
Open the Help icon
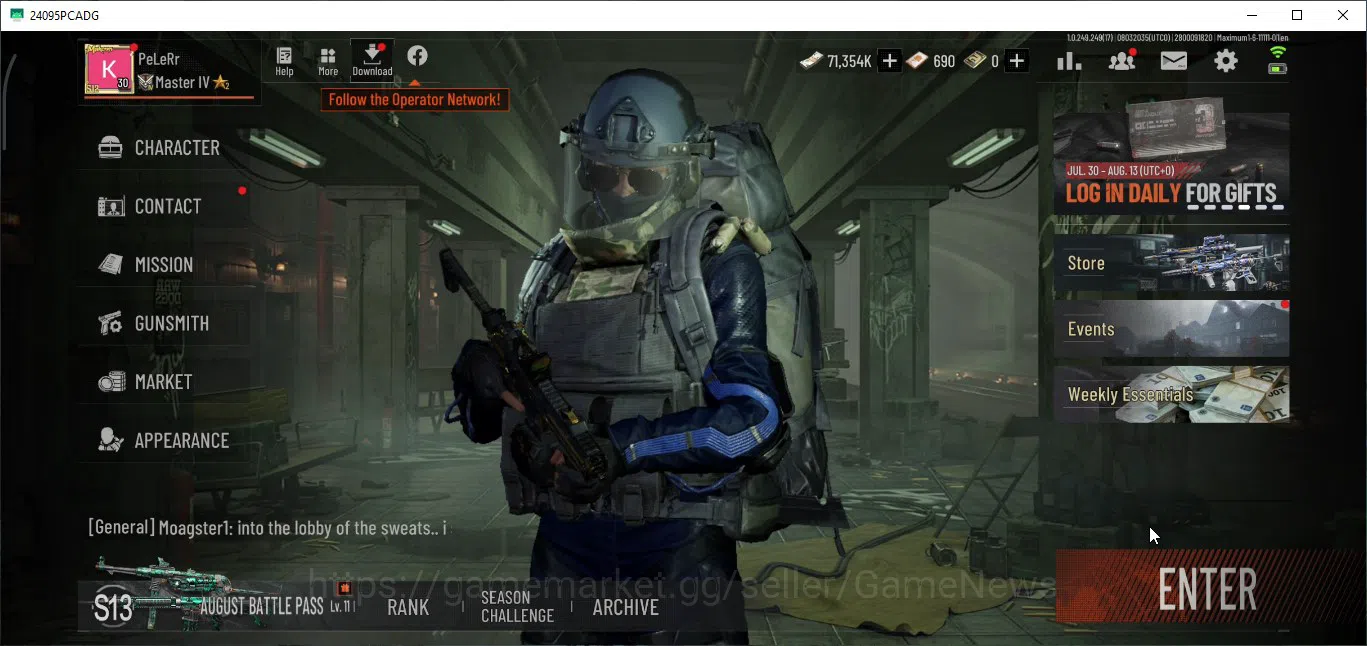[284, 61]
